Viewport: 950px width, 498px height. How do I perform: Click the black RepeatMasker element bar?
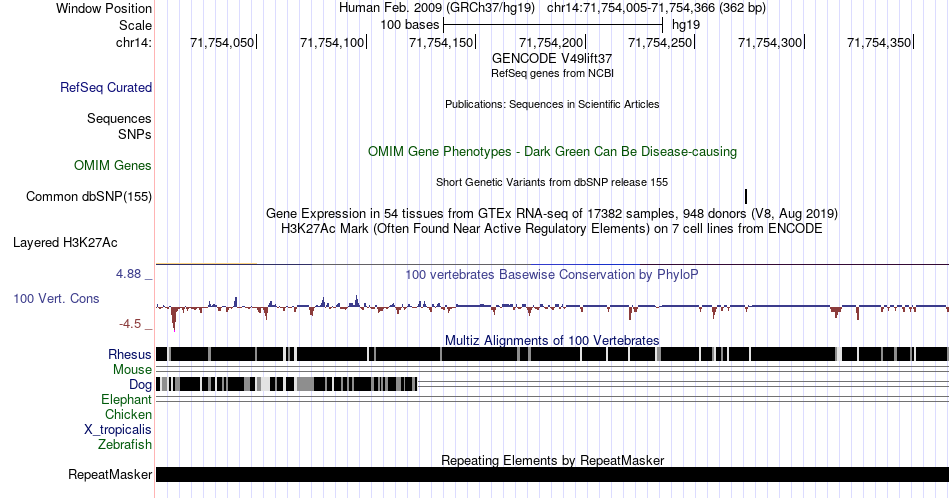[x=552, y=474]
